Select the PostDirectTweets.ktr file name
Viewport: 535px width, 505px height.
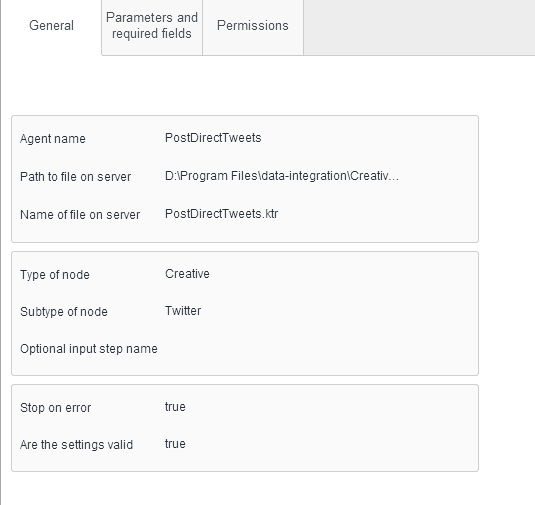coord(221,214)
